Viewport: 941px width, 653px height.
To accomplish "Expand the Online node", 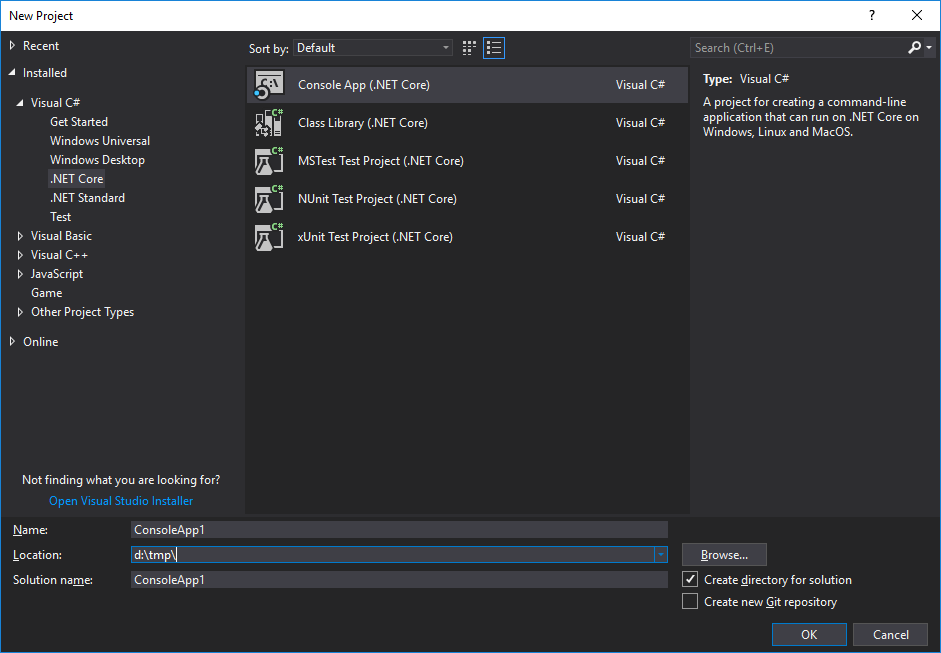I will (x=12, y=342).
